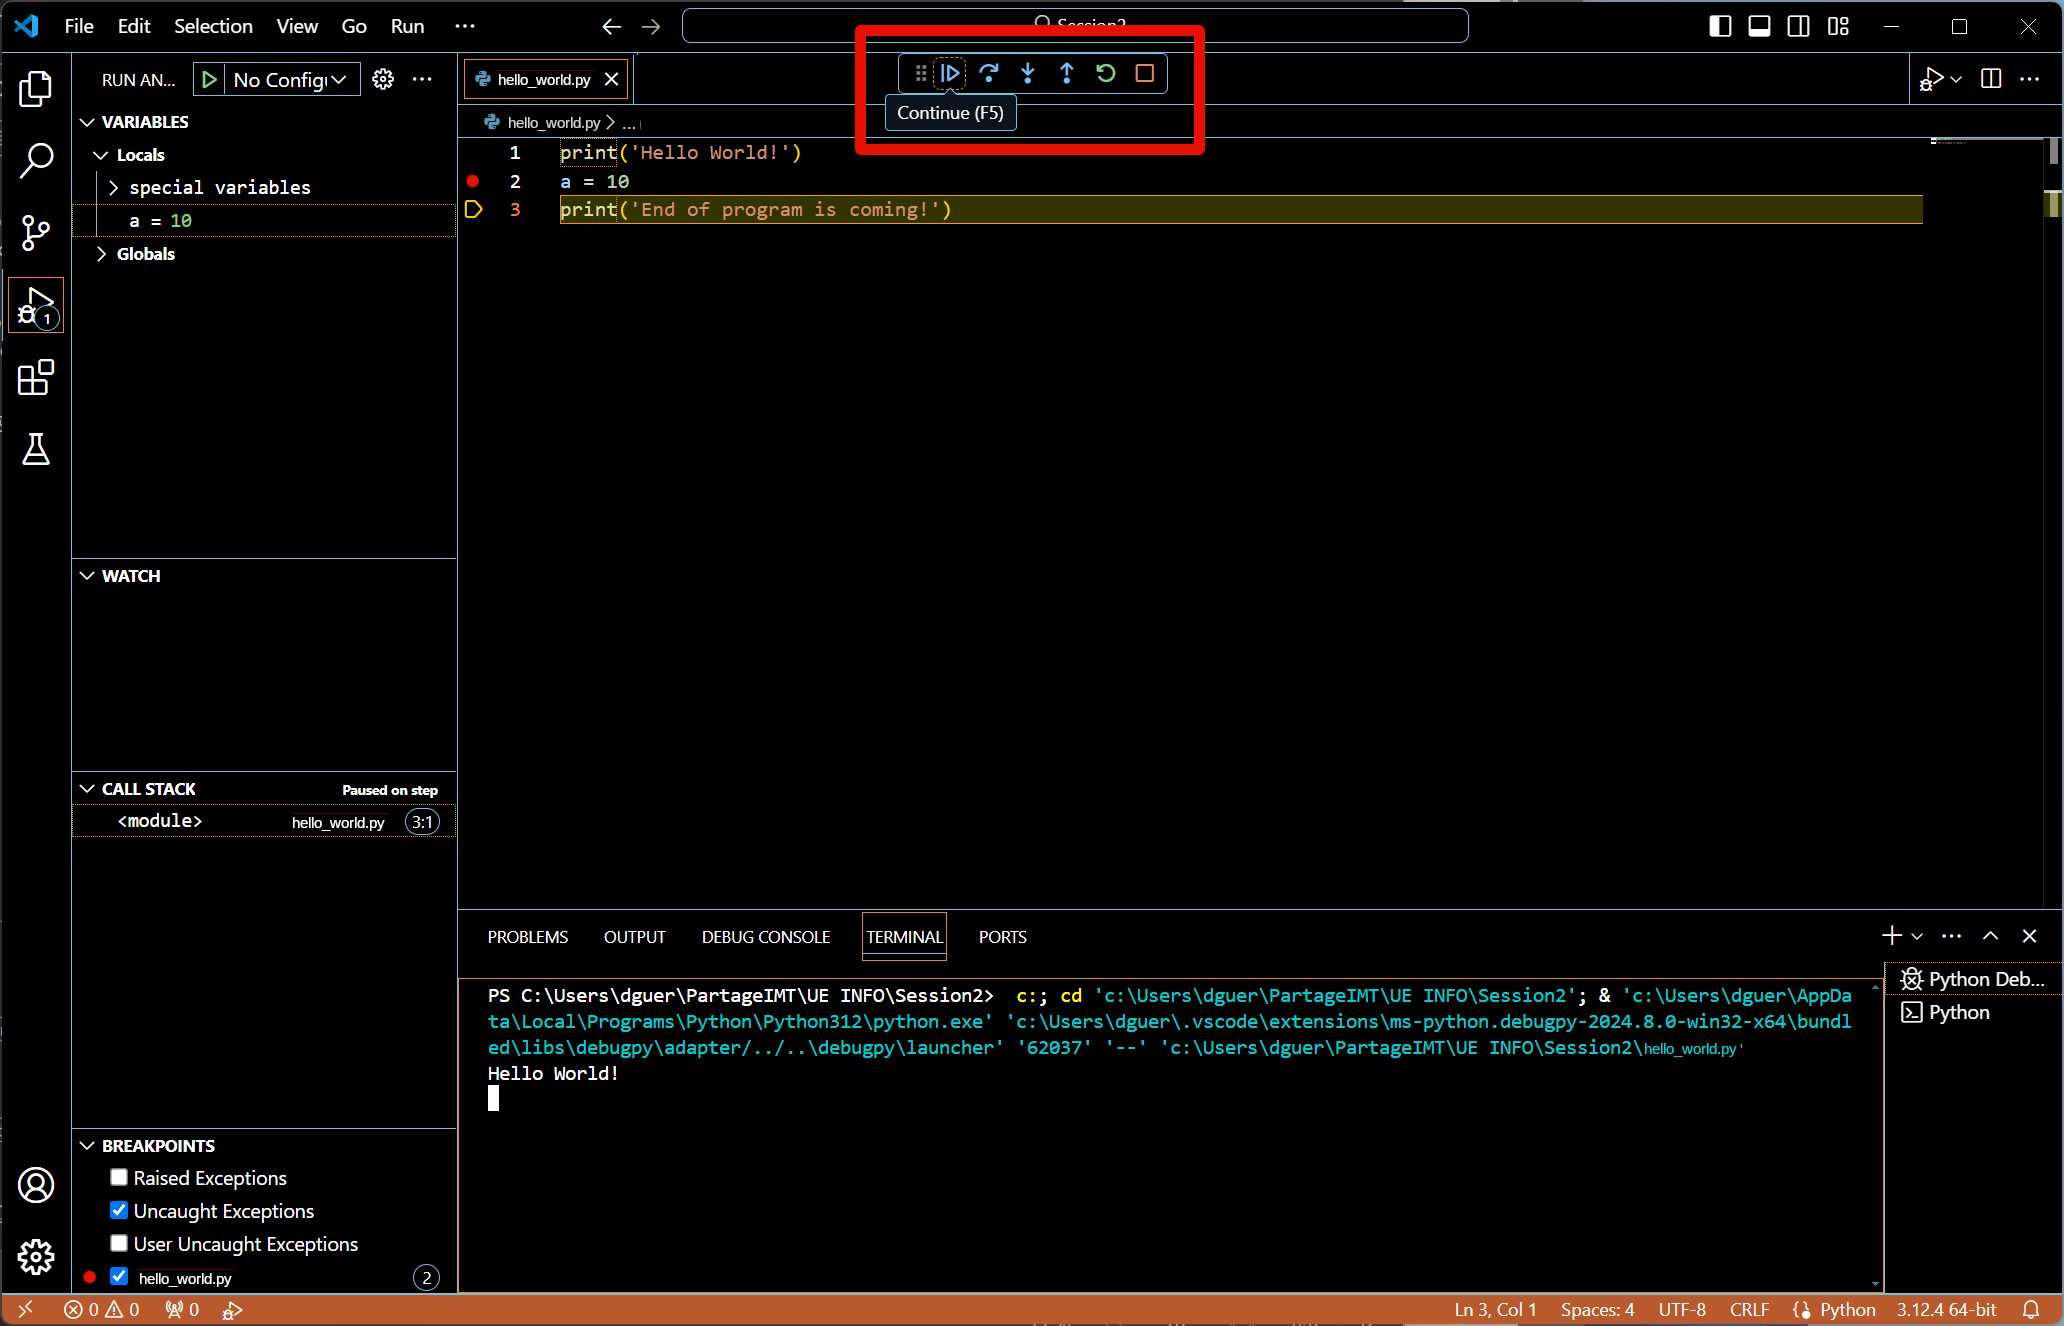Open the Extensions sidebar view

pyautogui.click(x=36, y=378)
